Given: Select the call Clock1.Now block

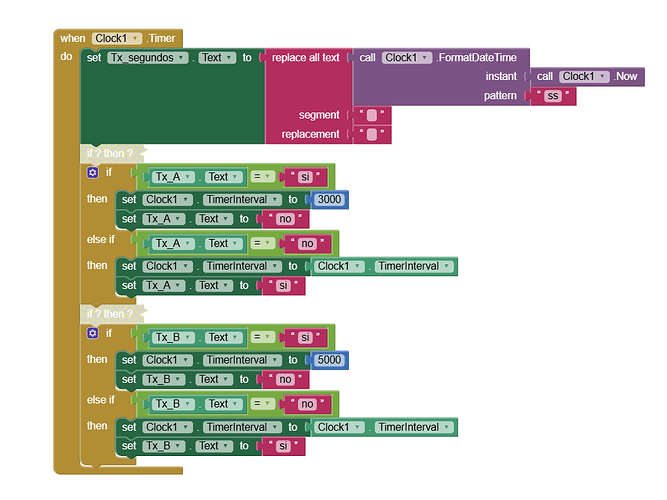Looking at the screenshot, I should (587, 77).
